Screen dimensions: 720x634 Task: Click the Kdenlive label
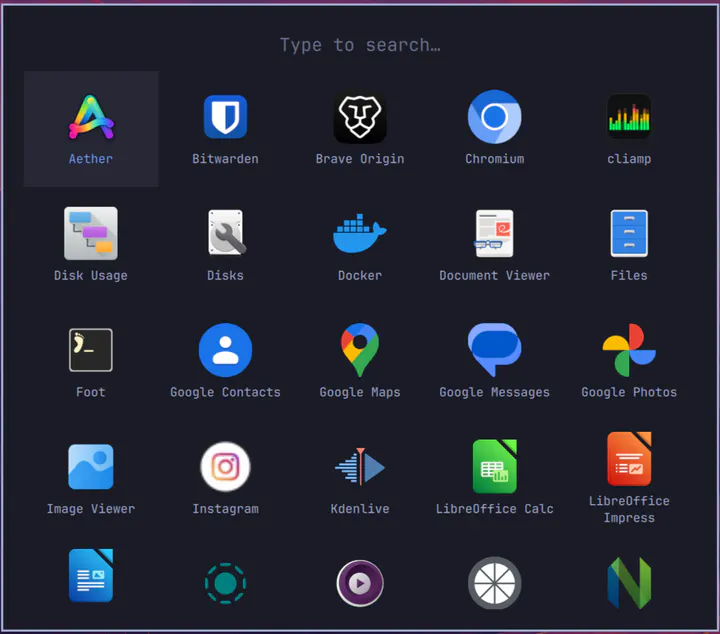(x=360, y=509)
